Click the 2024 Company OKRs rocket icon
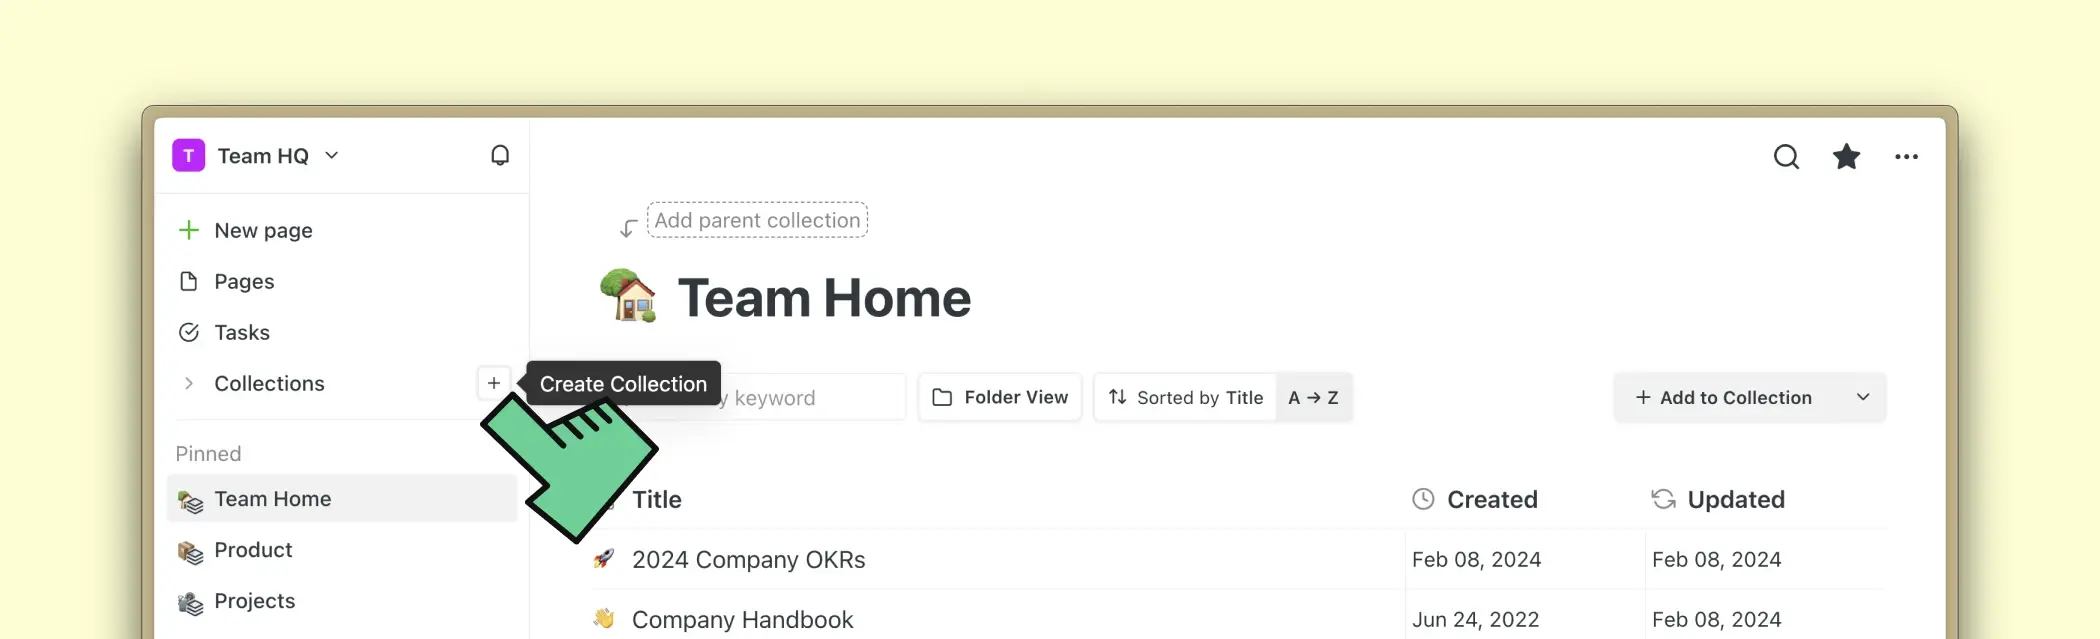This screenshot has height=639, width=2100. pos(604,559)
